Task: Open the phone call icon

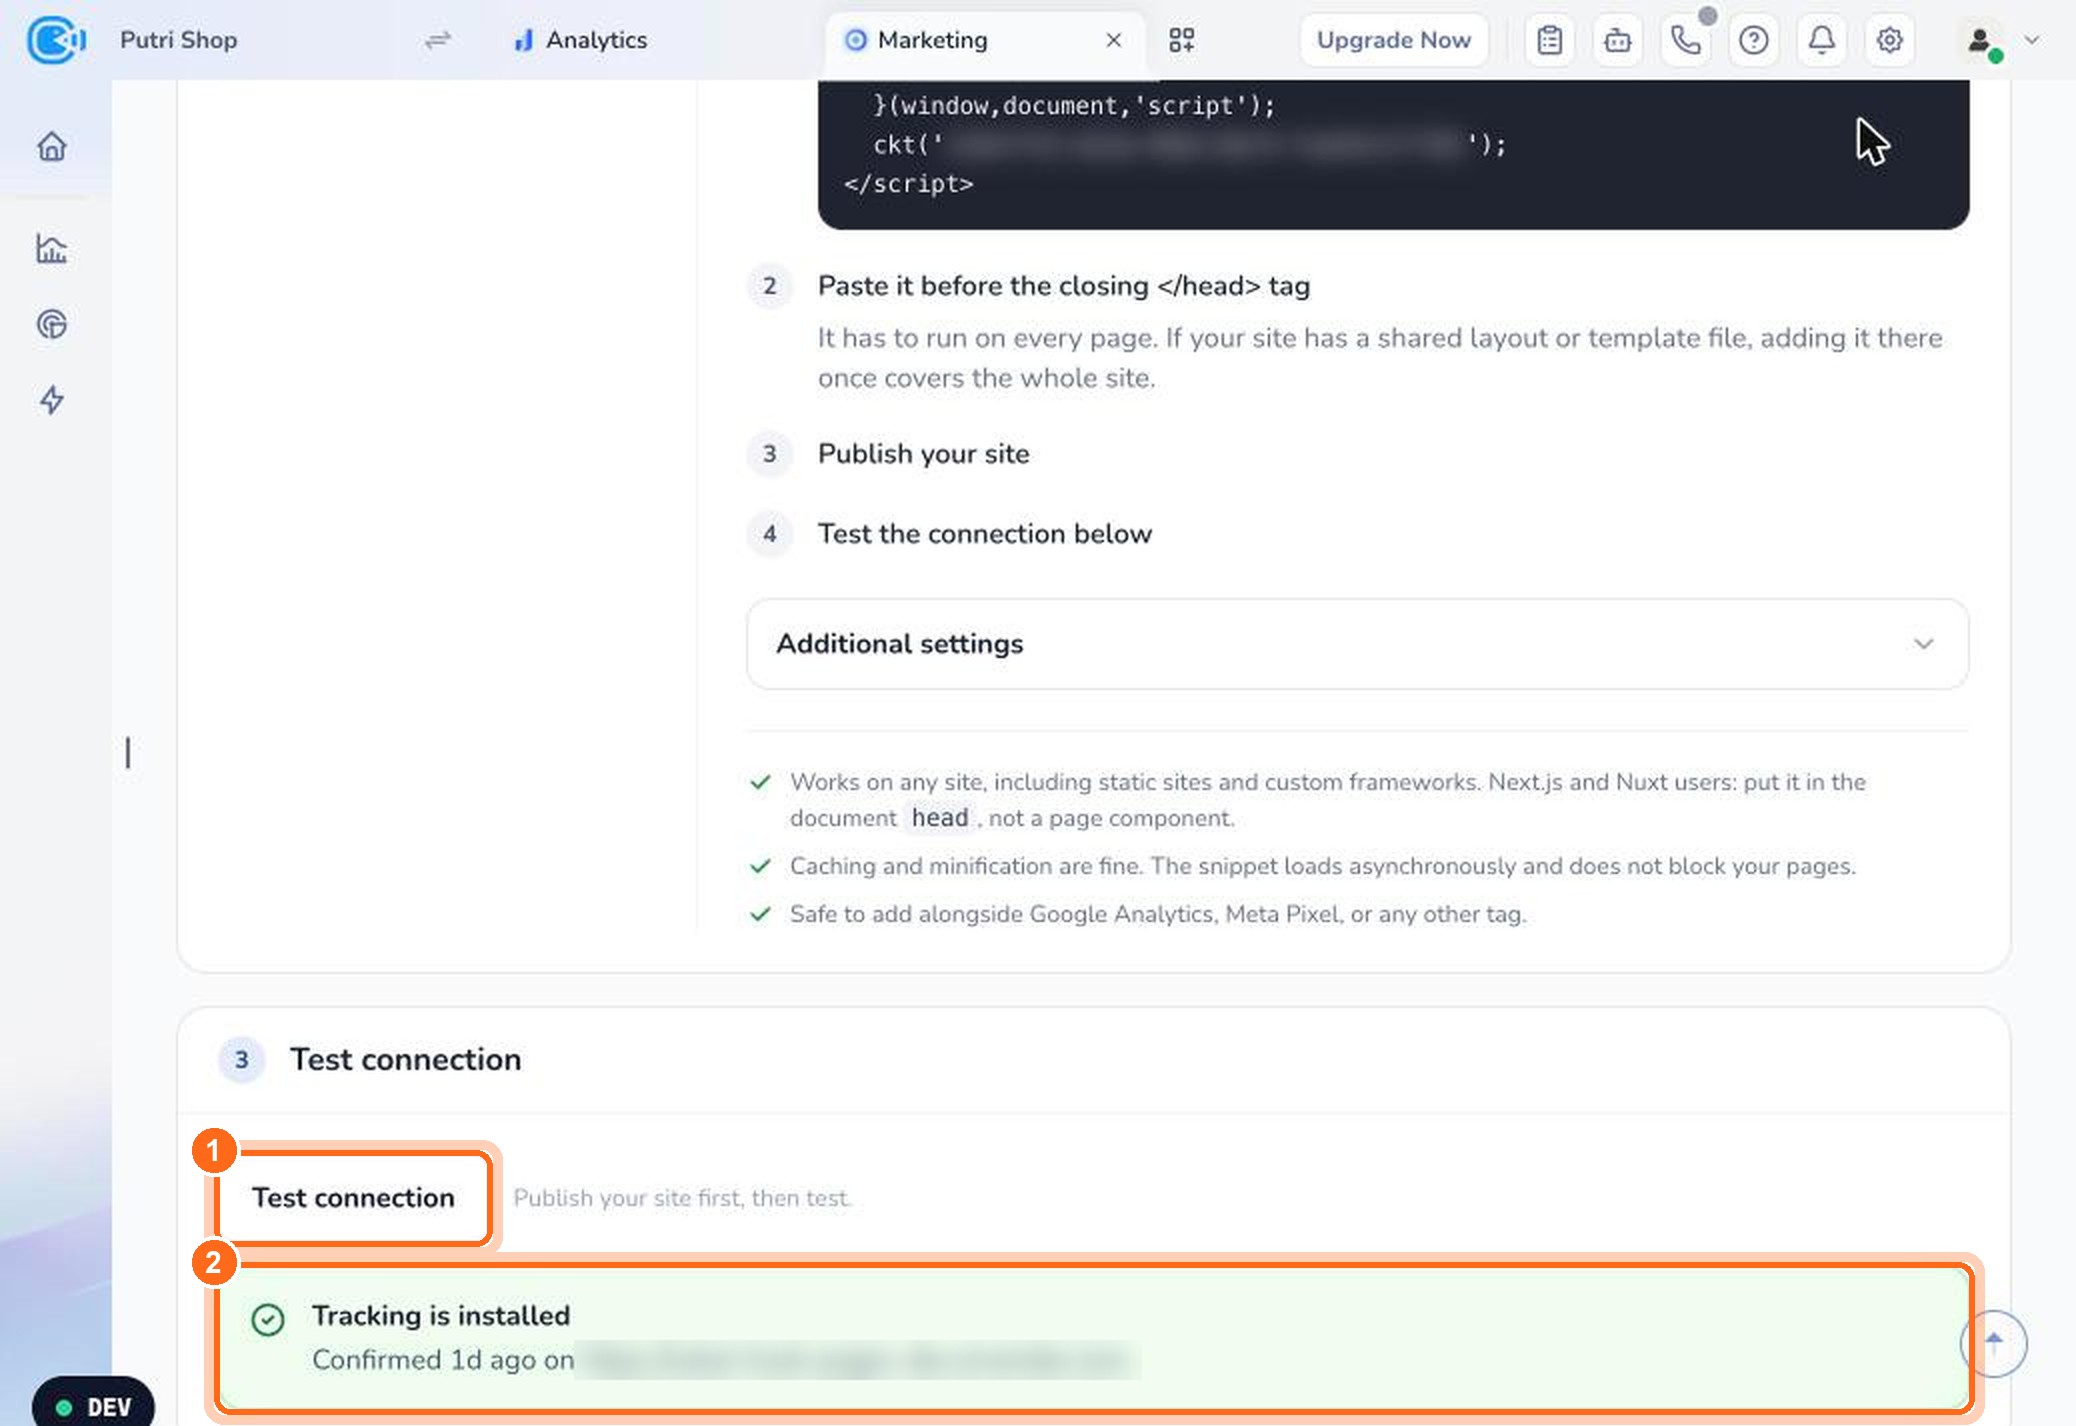Action: tap(1686, 40)
